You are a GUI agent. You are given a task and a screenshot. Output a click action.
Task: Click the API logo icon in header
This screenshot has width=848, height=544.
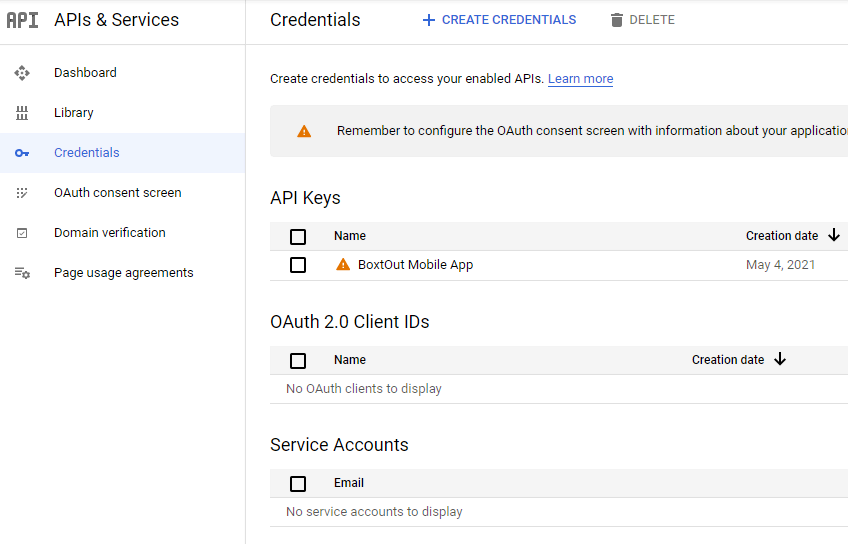click(22, 20)
